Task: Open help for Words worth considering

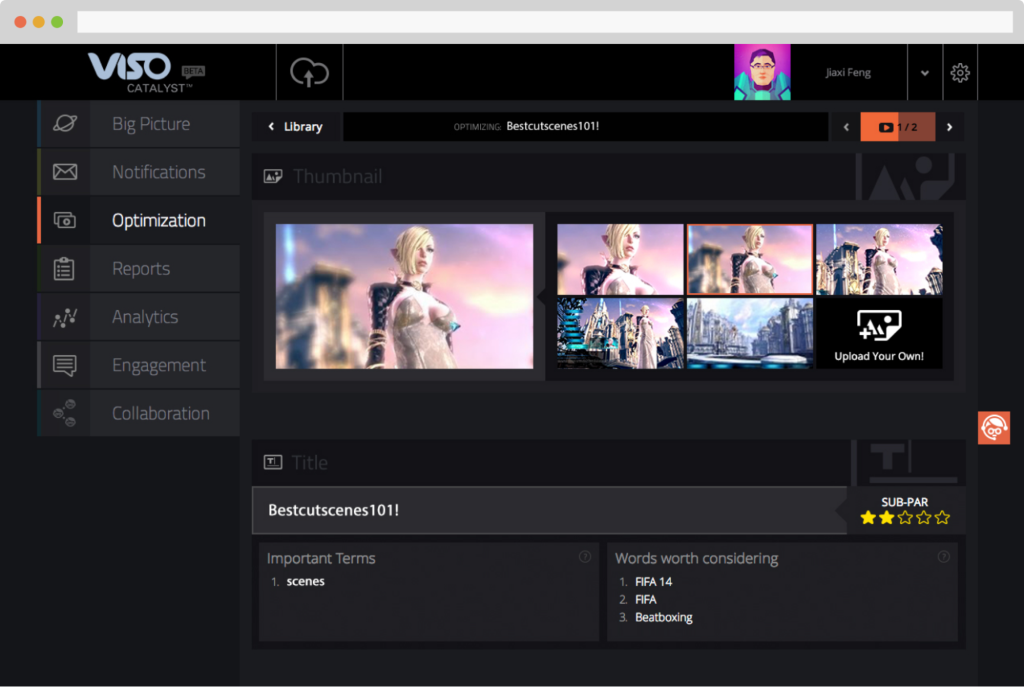Action: click(943, 557)
